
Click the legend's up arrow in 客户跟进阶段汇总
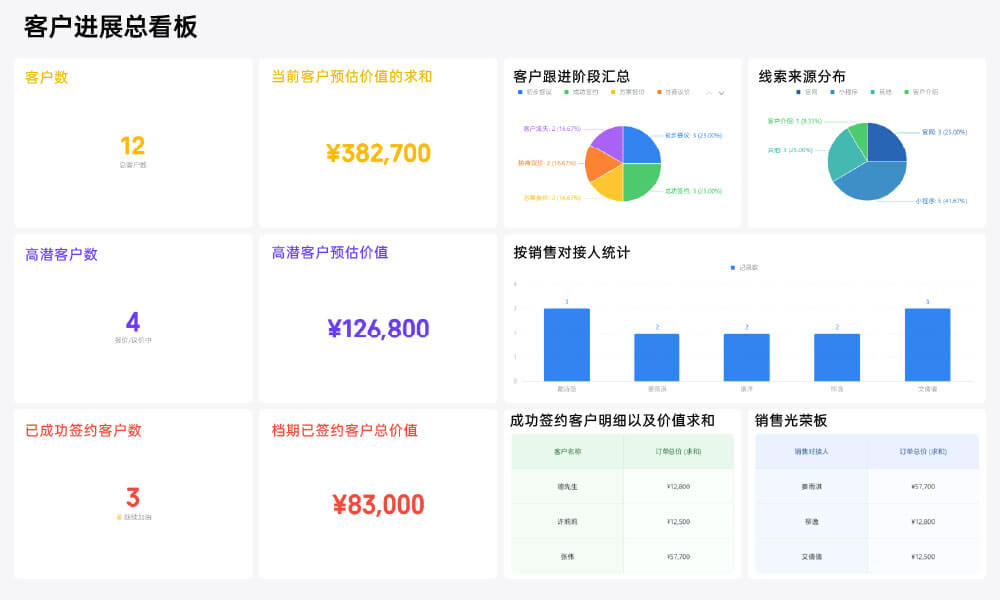point(709,93)
